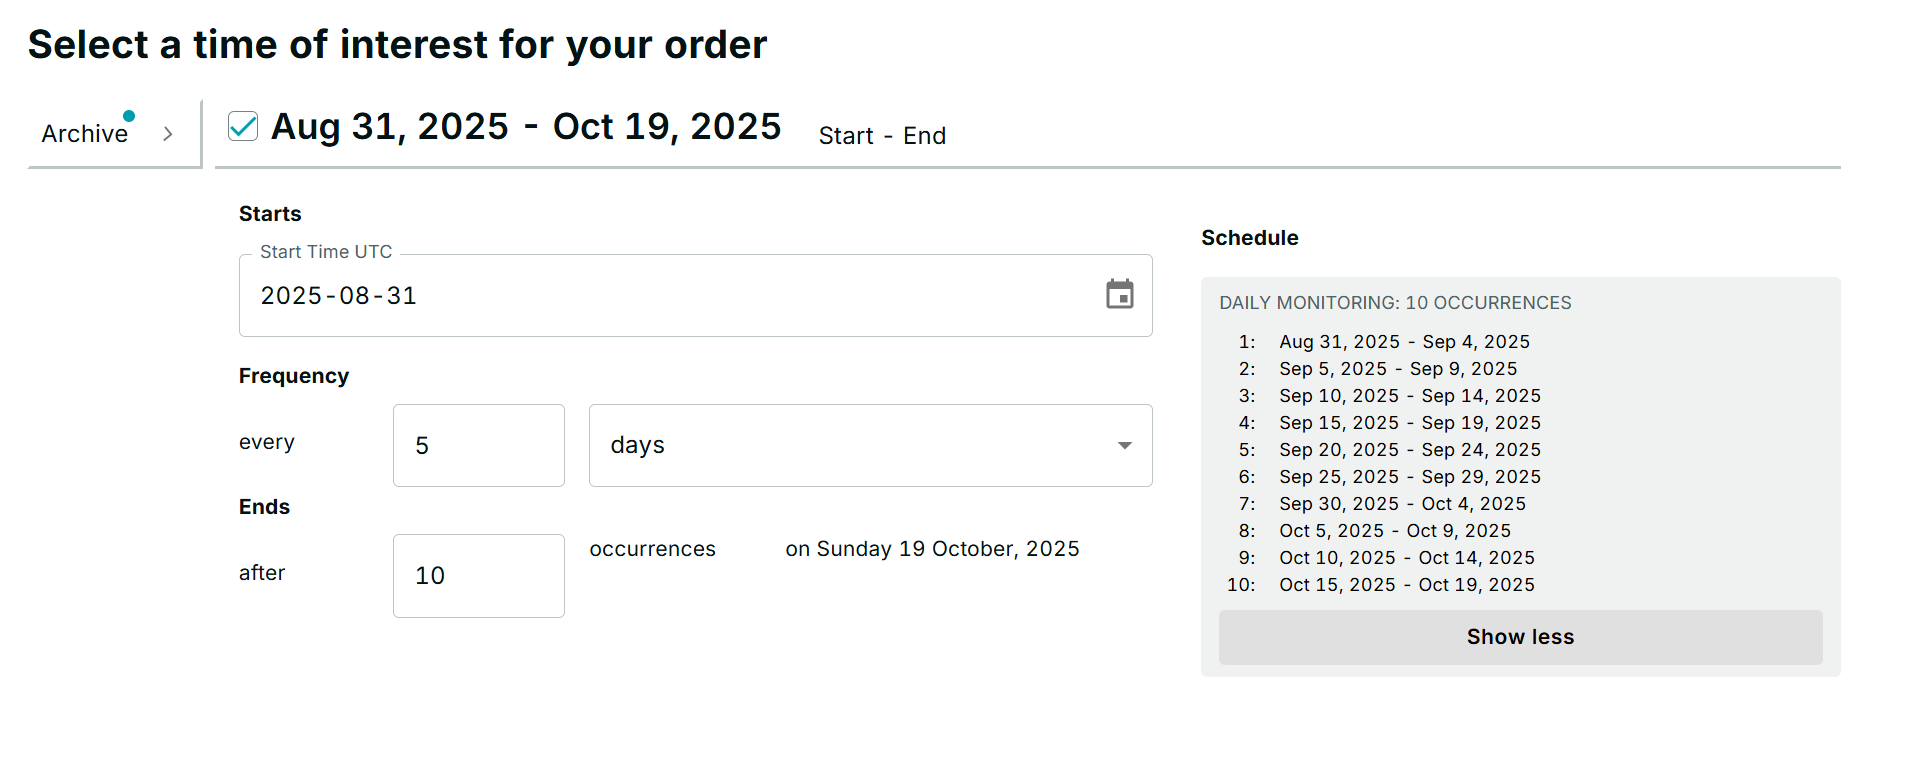Viewport: 1907px width, 759px height.
Task: Click the days dropdown arrow
Action: click(x=1125, y=446)
